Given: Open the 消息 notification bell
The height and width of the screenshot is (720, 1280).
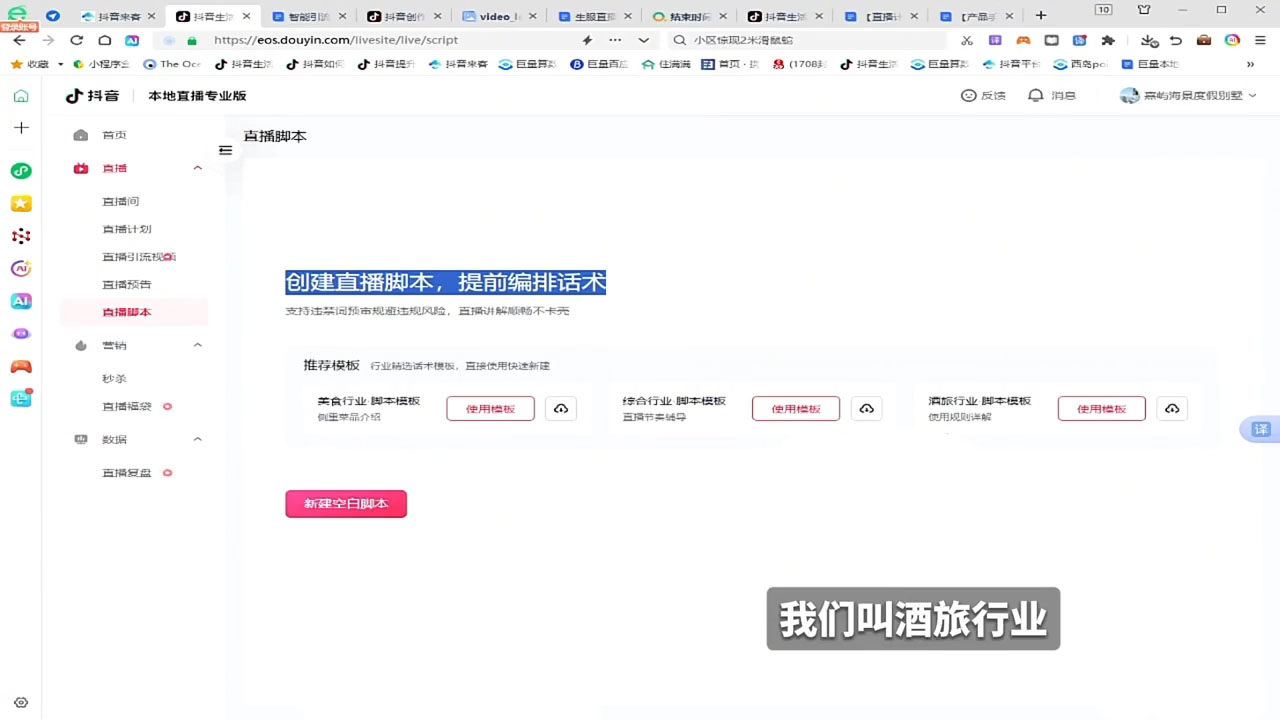Looking at the screenshot, I should tap(1036, 95).
